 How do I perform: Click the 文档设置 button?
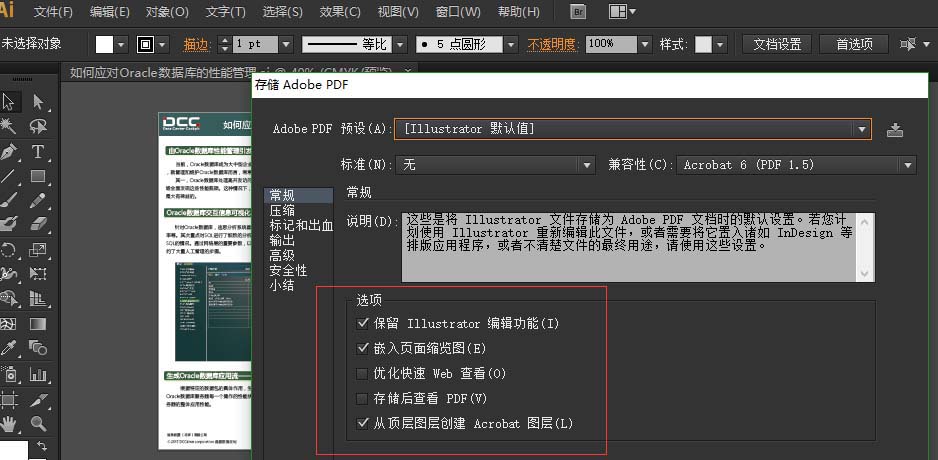click(x=777, y=44)
